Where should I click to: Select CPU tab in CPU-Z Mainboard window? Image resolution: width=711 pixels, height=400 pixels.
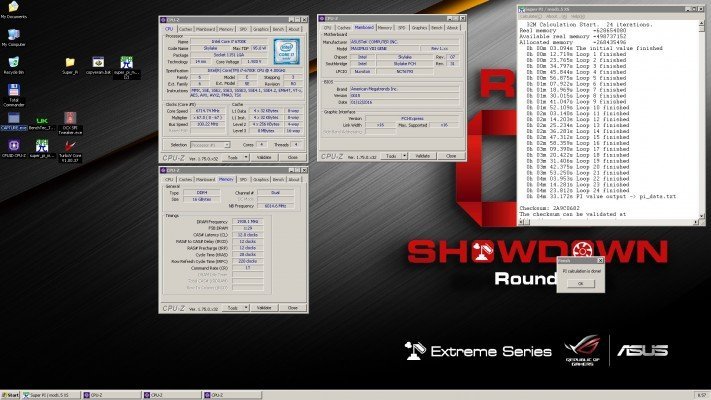coord(327,28)
